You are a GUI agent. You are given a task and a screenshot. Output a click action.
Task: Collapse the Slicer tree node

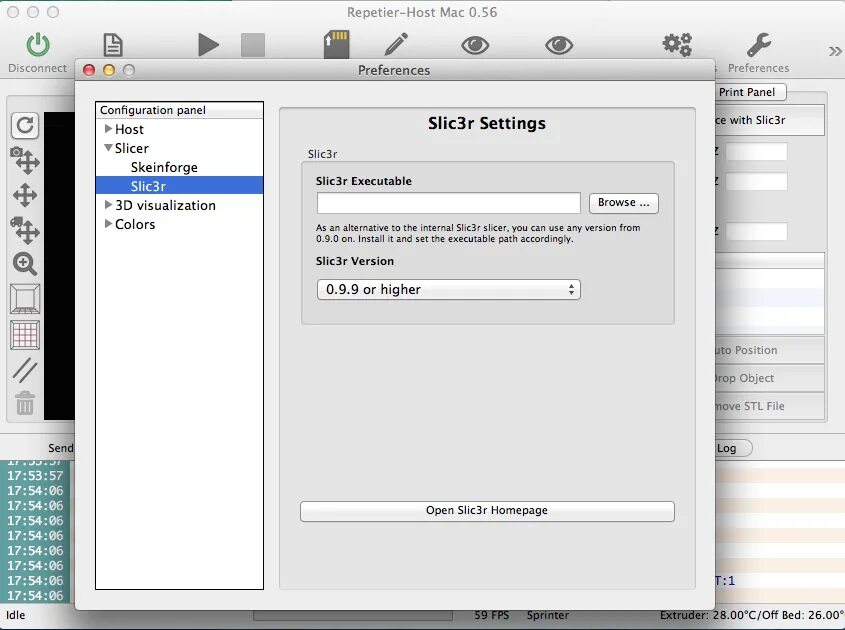(x=108, y=148)
